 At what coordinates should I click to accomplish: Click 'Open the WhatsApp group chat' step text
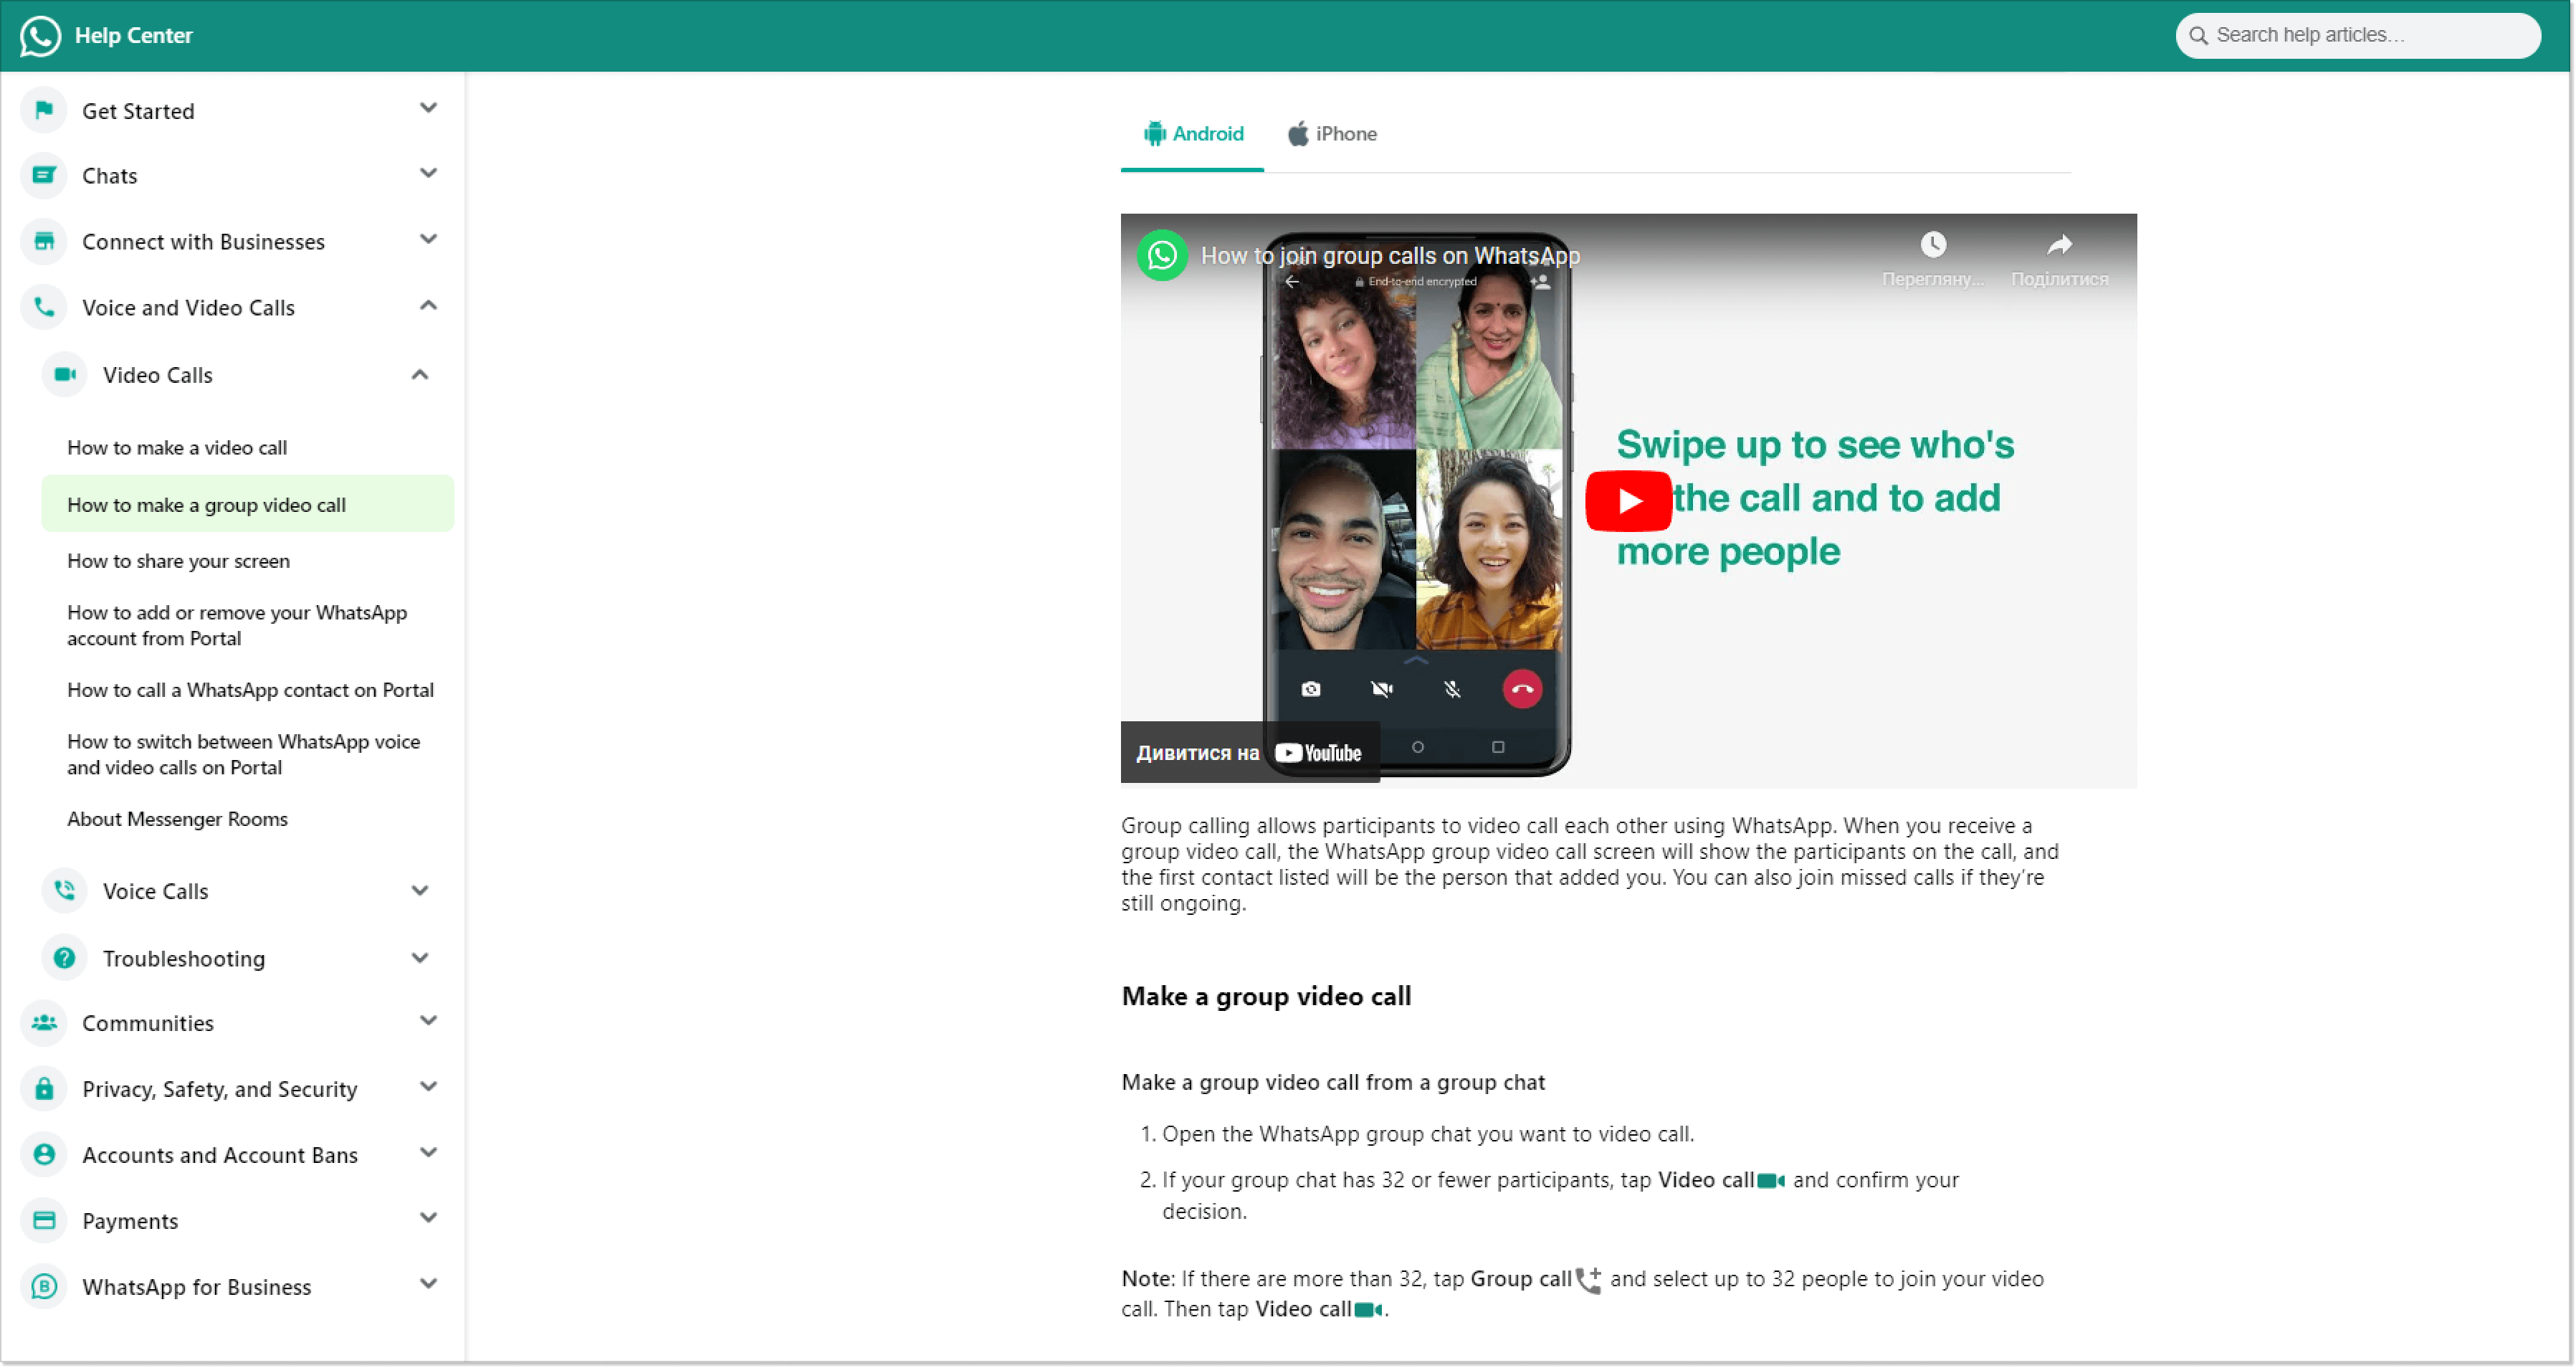[x=1427, y=1135]
